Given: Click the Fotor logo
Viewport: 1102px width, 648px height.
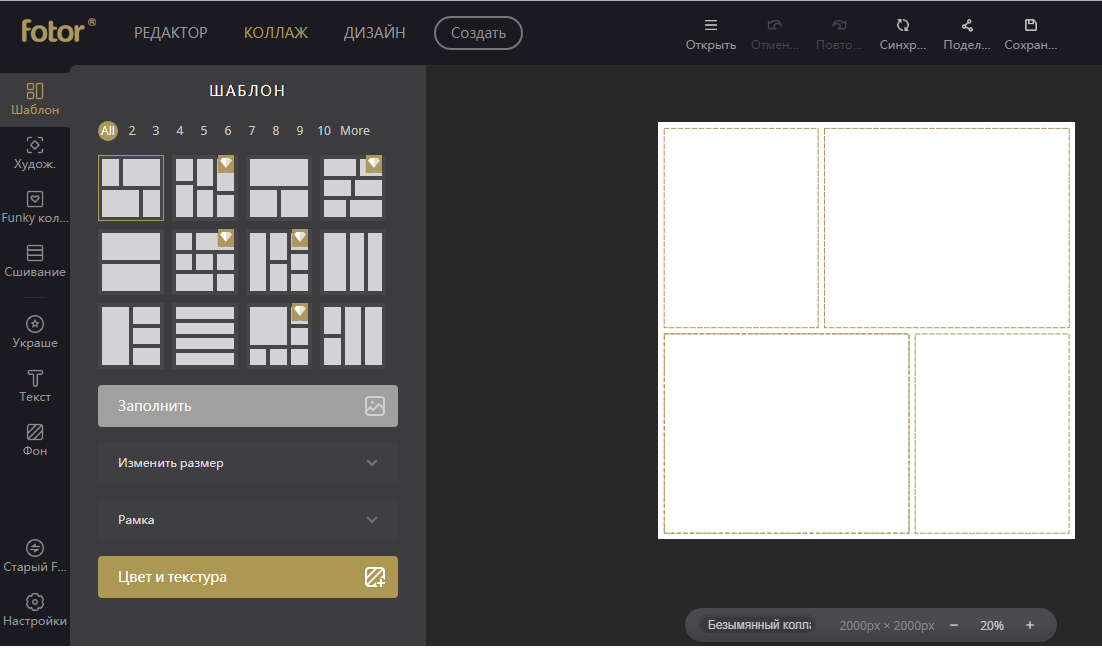Looking at the screenshot, I should tap(58, 30).
